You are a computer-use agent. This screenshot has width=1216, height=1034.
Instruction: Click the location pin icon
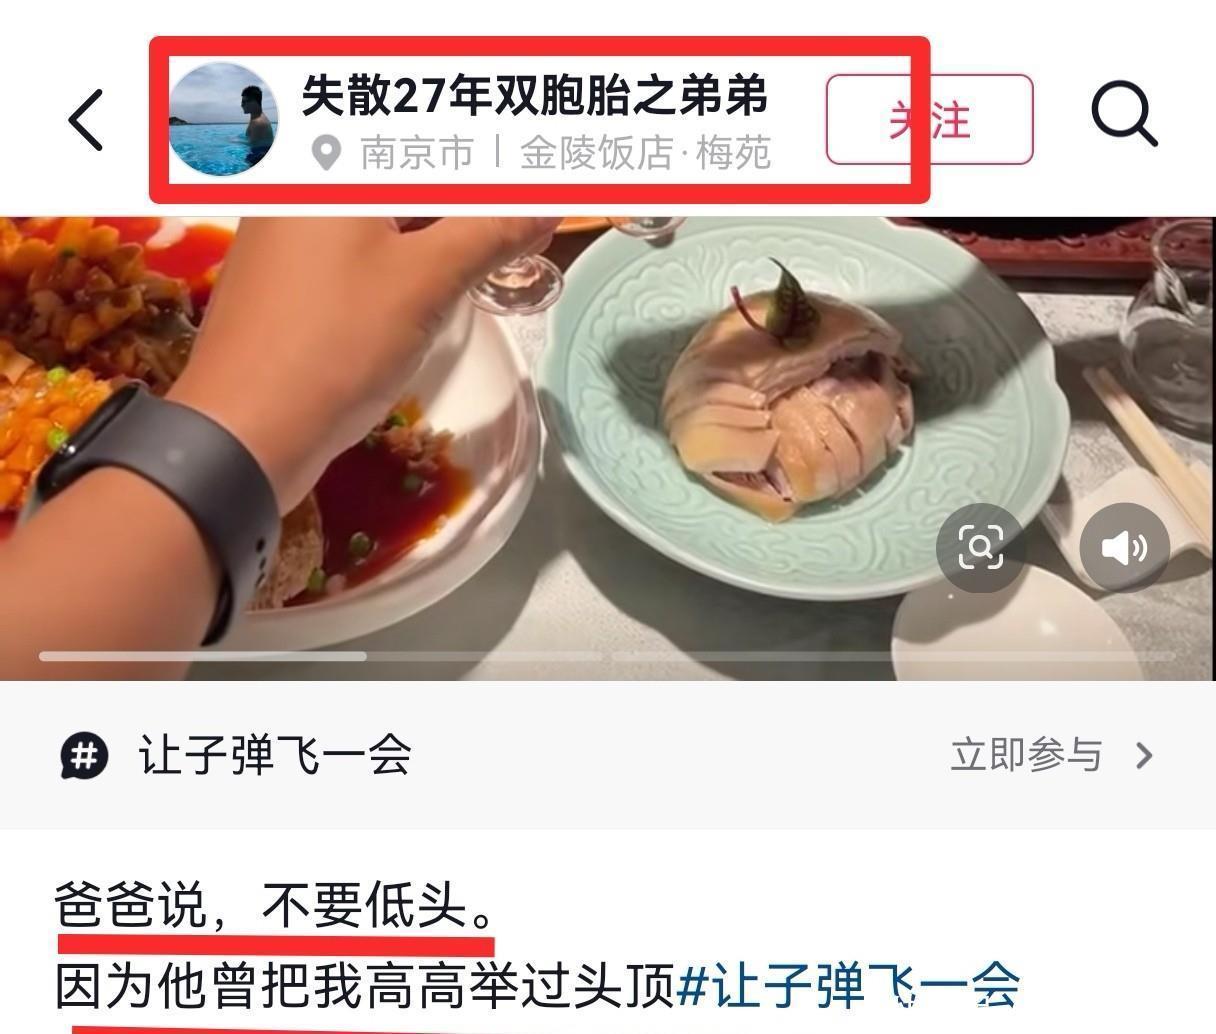325,154
